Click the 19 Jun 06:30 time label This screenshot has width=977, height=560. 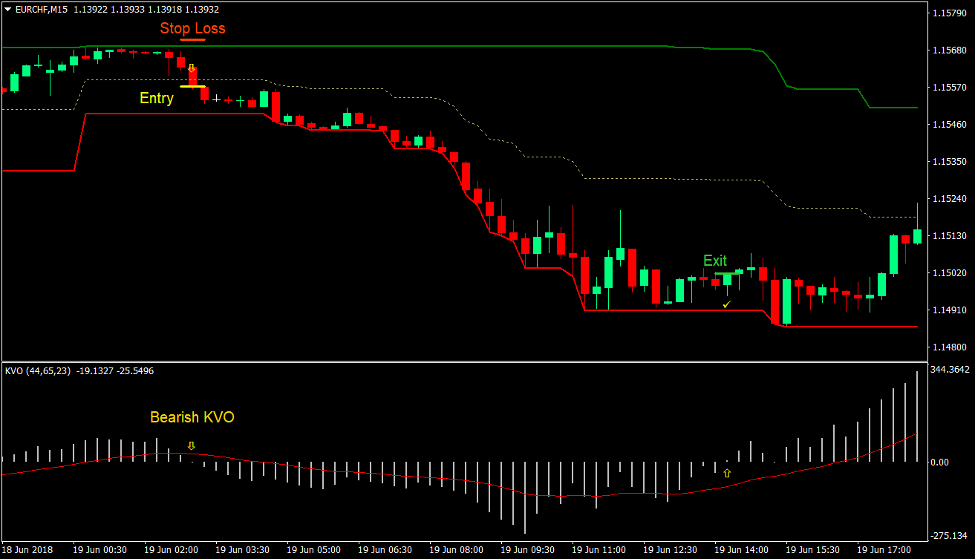[385, 550]
